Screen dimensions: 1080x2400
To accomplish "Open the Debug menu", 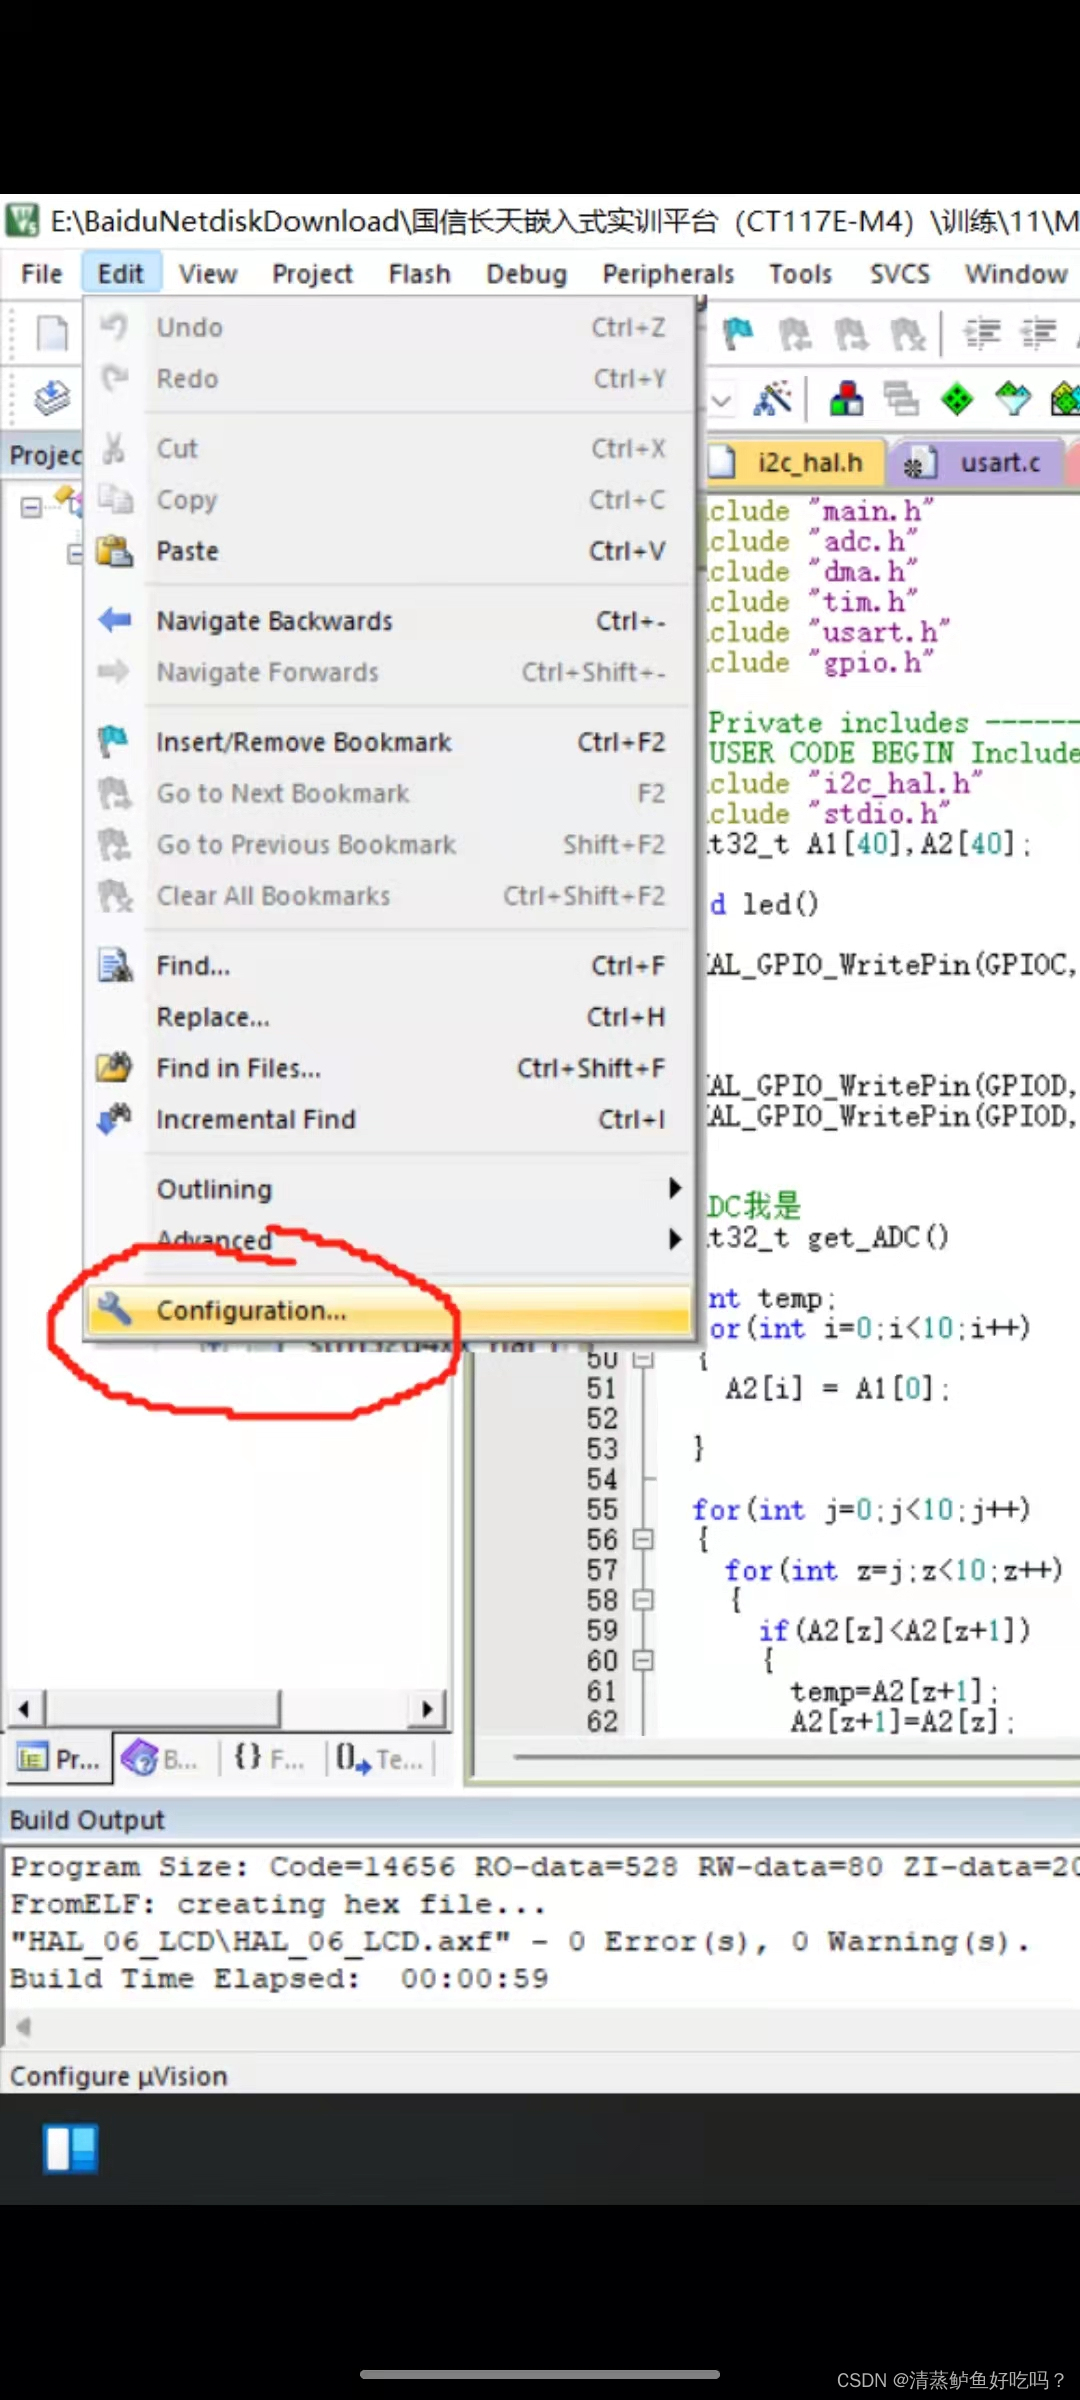I will click(x=526, y=274).
